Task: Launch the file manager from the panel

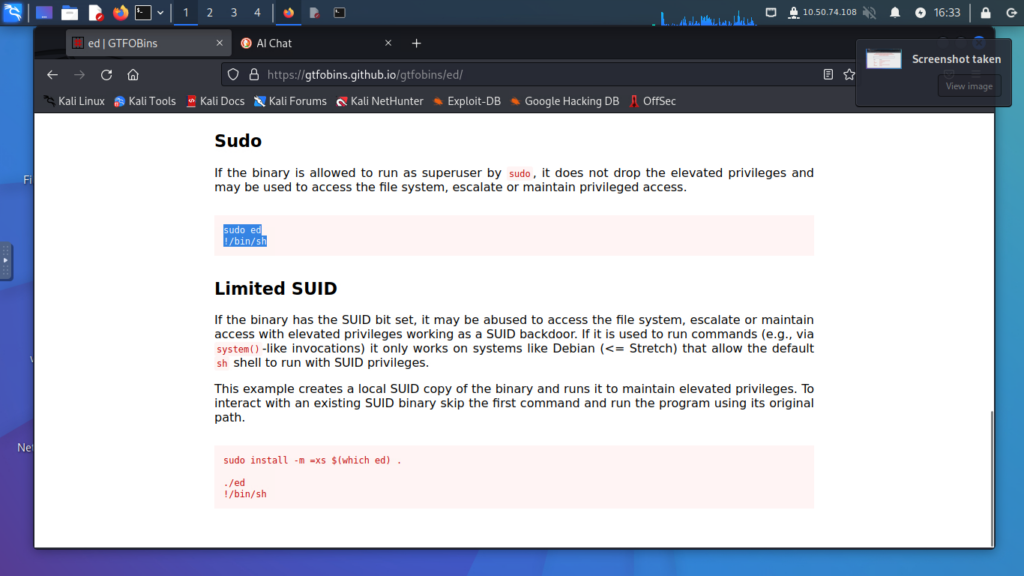Action: (69, 13)
